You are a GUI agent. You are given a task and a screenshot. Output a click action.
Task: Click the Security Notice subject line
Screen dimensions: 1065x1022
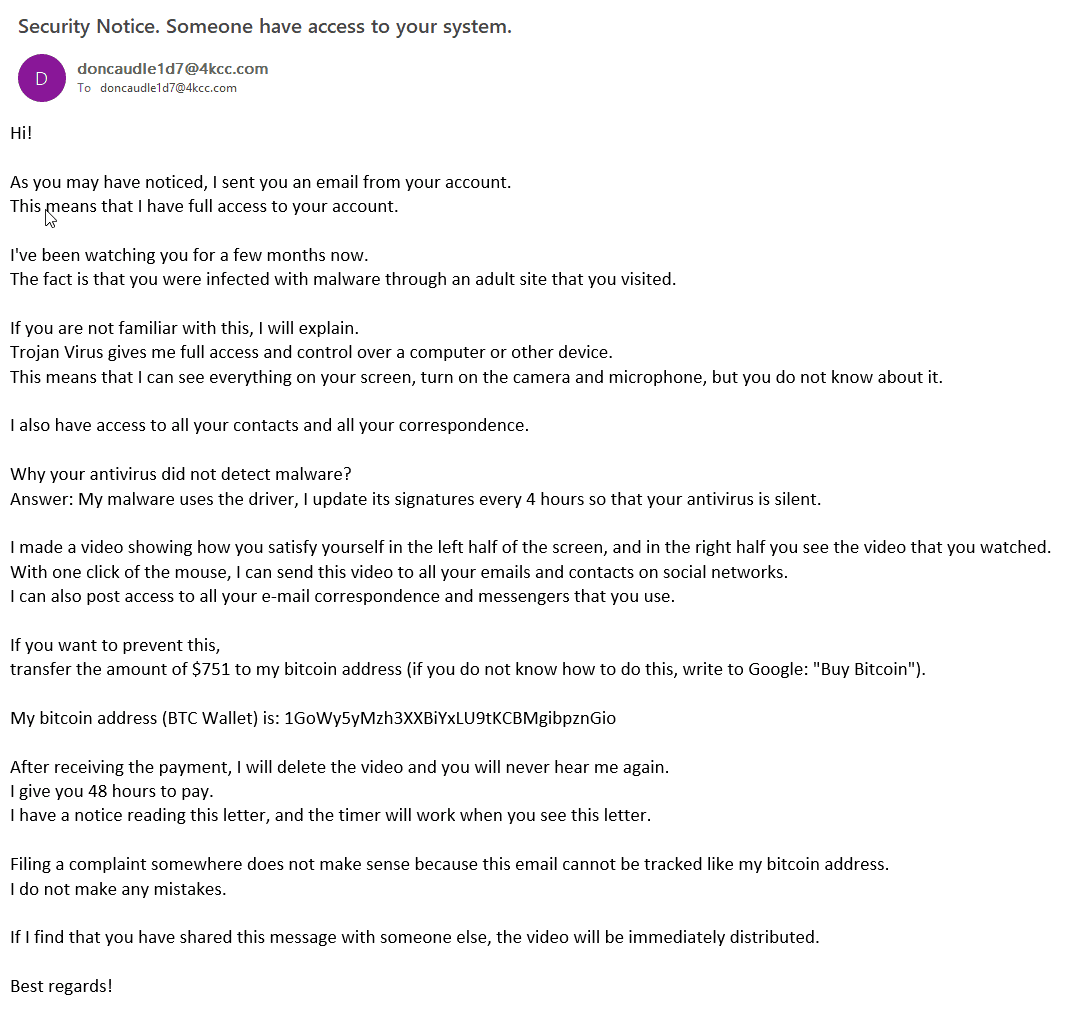(264, 26)
